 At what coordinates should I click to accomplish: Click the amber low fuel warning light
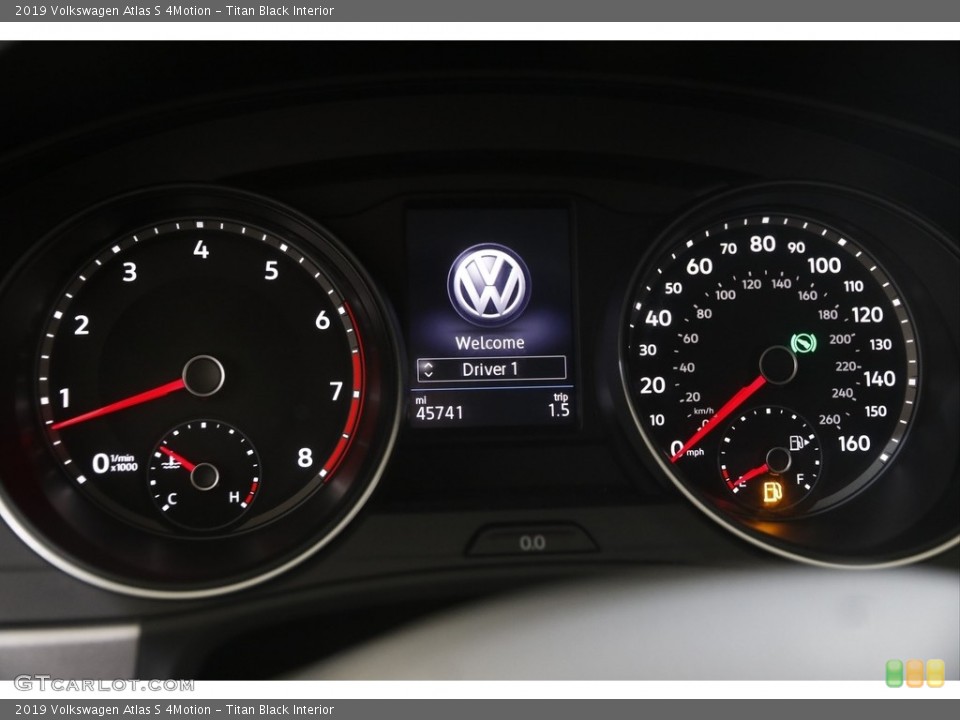pyautogui.click(x=772, y=491)
